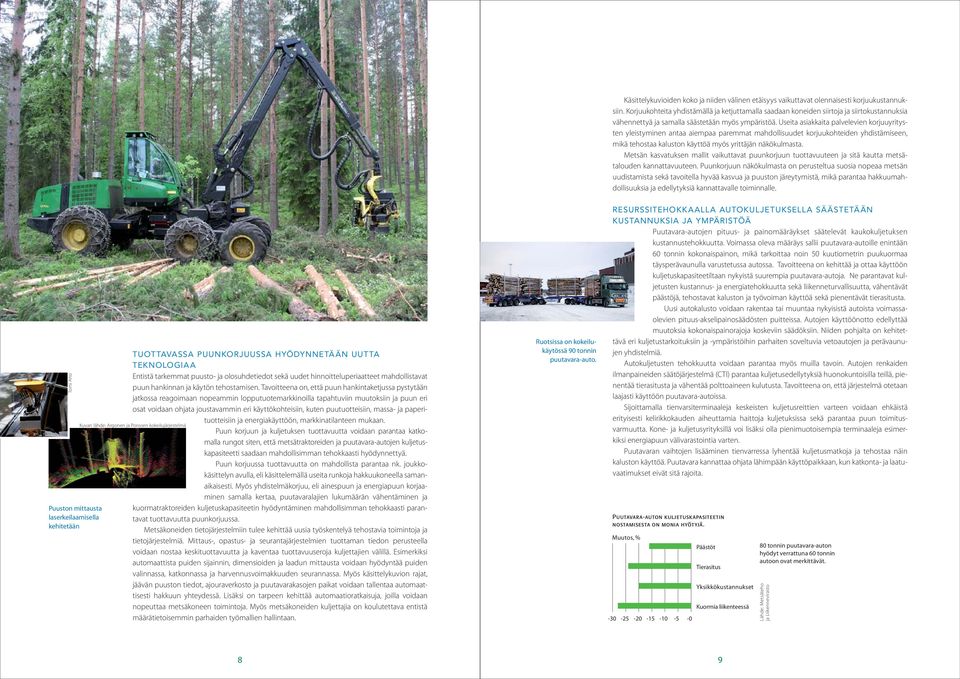
Task: Click the 'Päästöt' bar label
Action: pos(705,547)
